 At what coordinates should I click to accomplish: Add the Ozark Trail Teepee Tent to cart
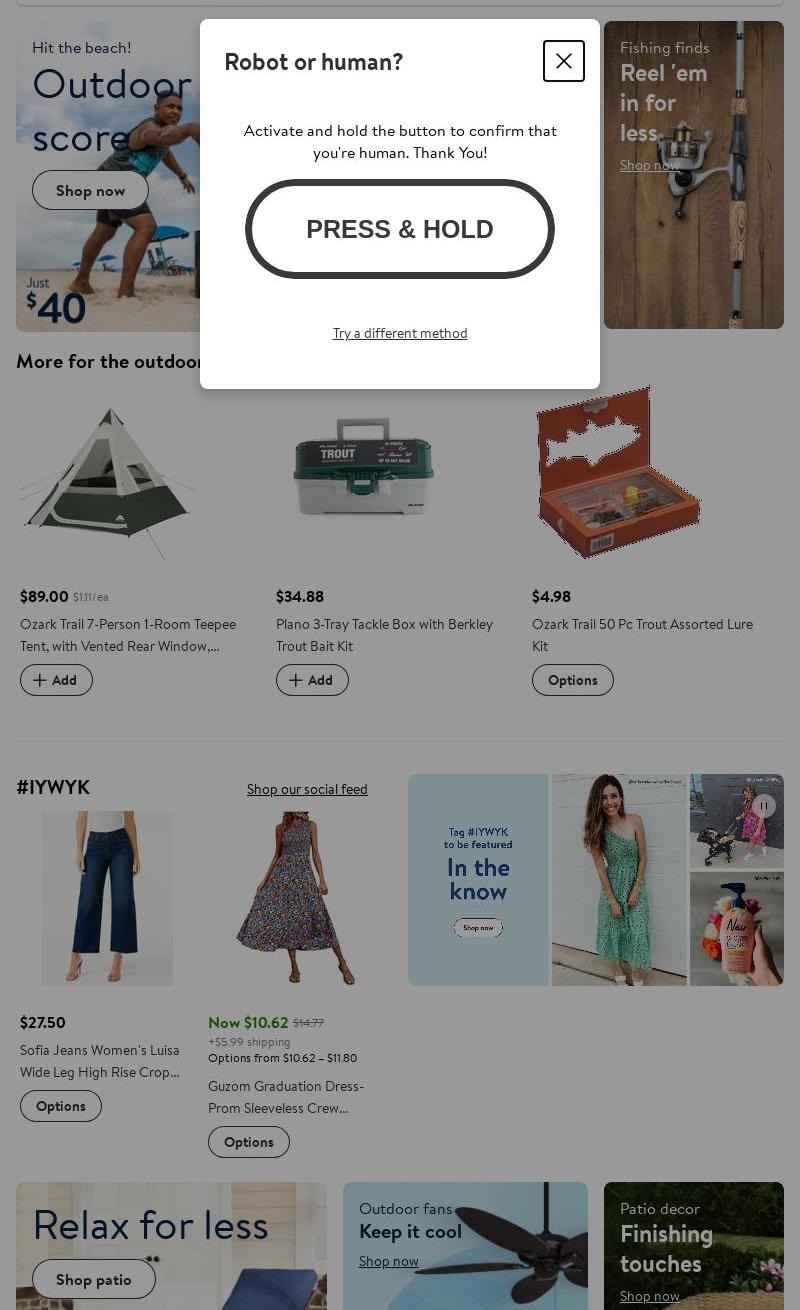tap(56, 680)
